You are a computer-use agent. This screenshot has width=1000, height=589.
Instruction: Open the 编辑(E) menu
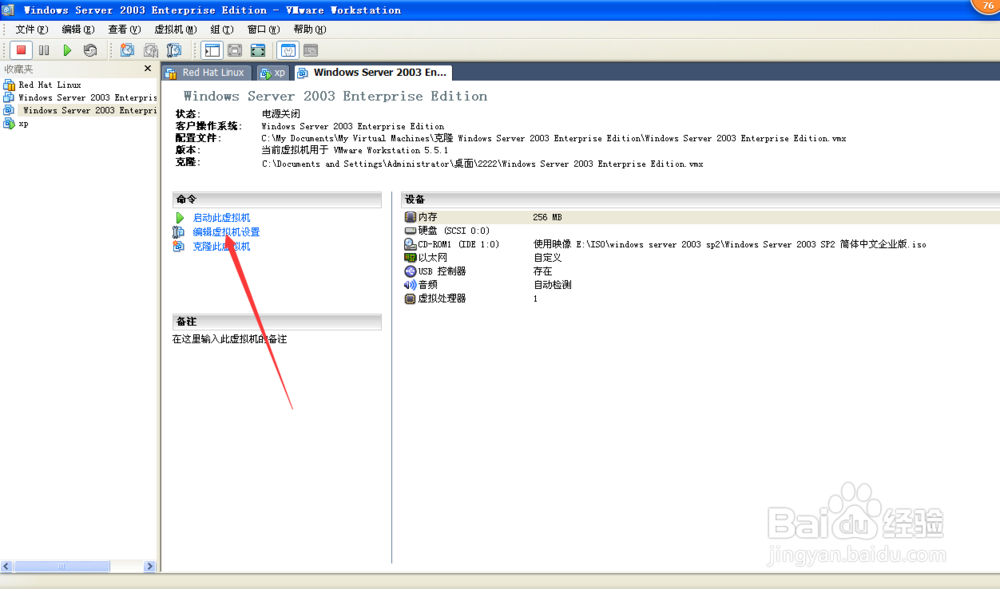(78, 29)
